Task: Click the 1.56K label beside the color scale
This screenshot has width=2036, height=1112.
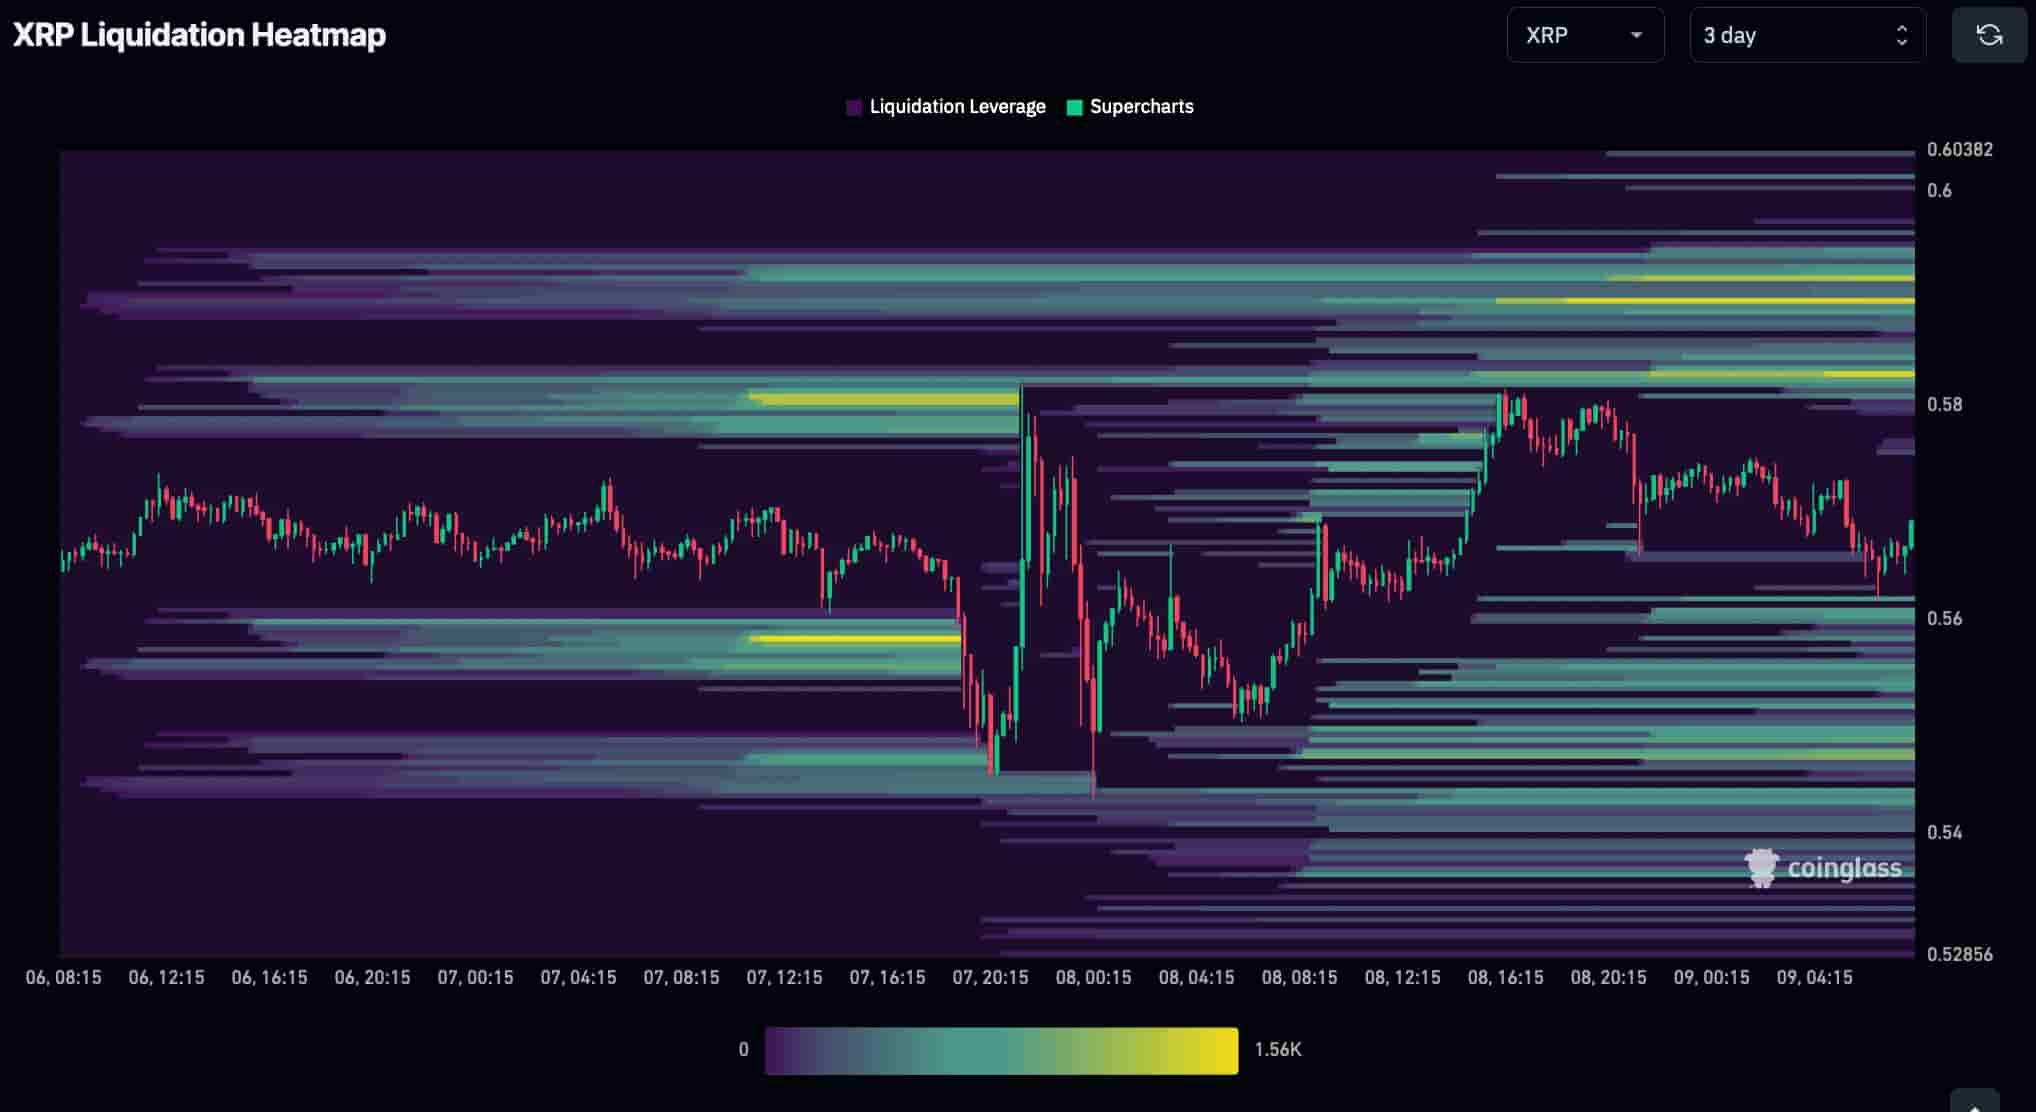Action: pos(1277,1050)
